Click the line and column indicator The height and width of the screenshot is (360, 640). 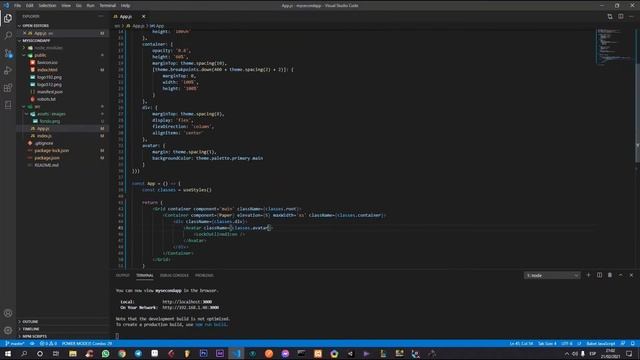click(521, 344)
